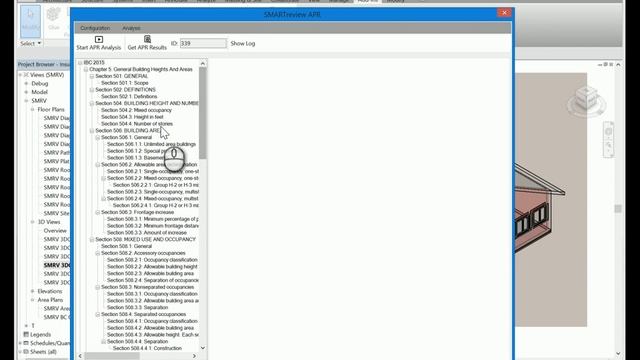Click the navigation wheel icon in 3D view

[608, 131]
